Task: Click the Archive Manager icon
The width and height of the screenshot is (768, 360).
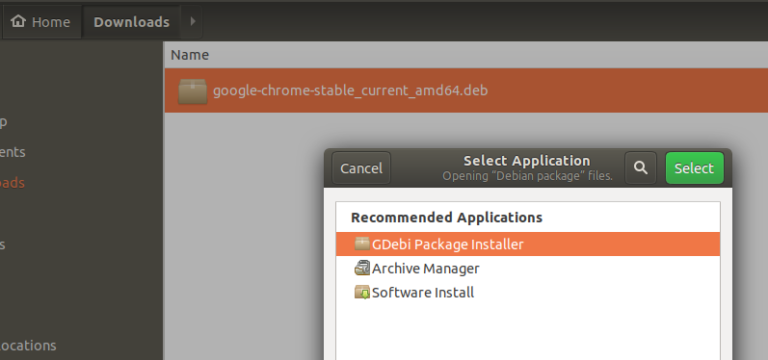Action: coord(362,268)
